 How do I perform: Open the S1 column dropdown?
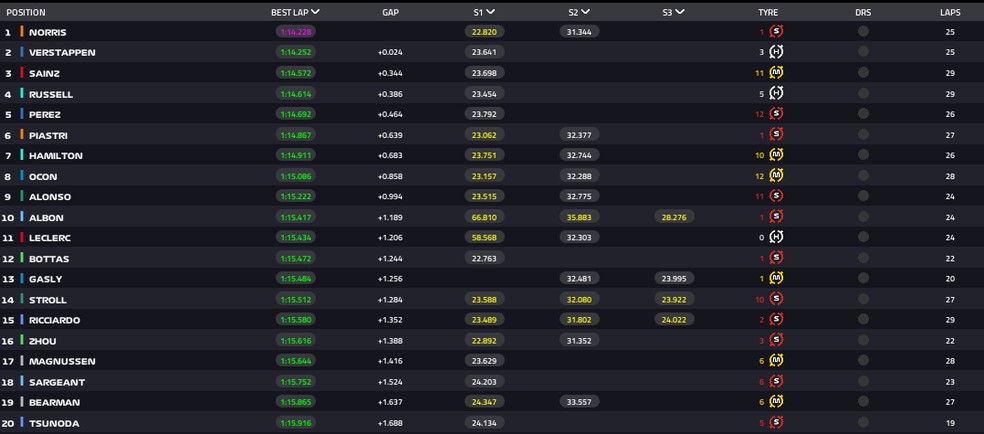[x=490, y=12]
